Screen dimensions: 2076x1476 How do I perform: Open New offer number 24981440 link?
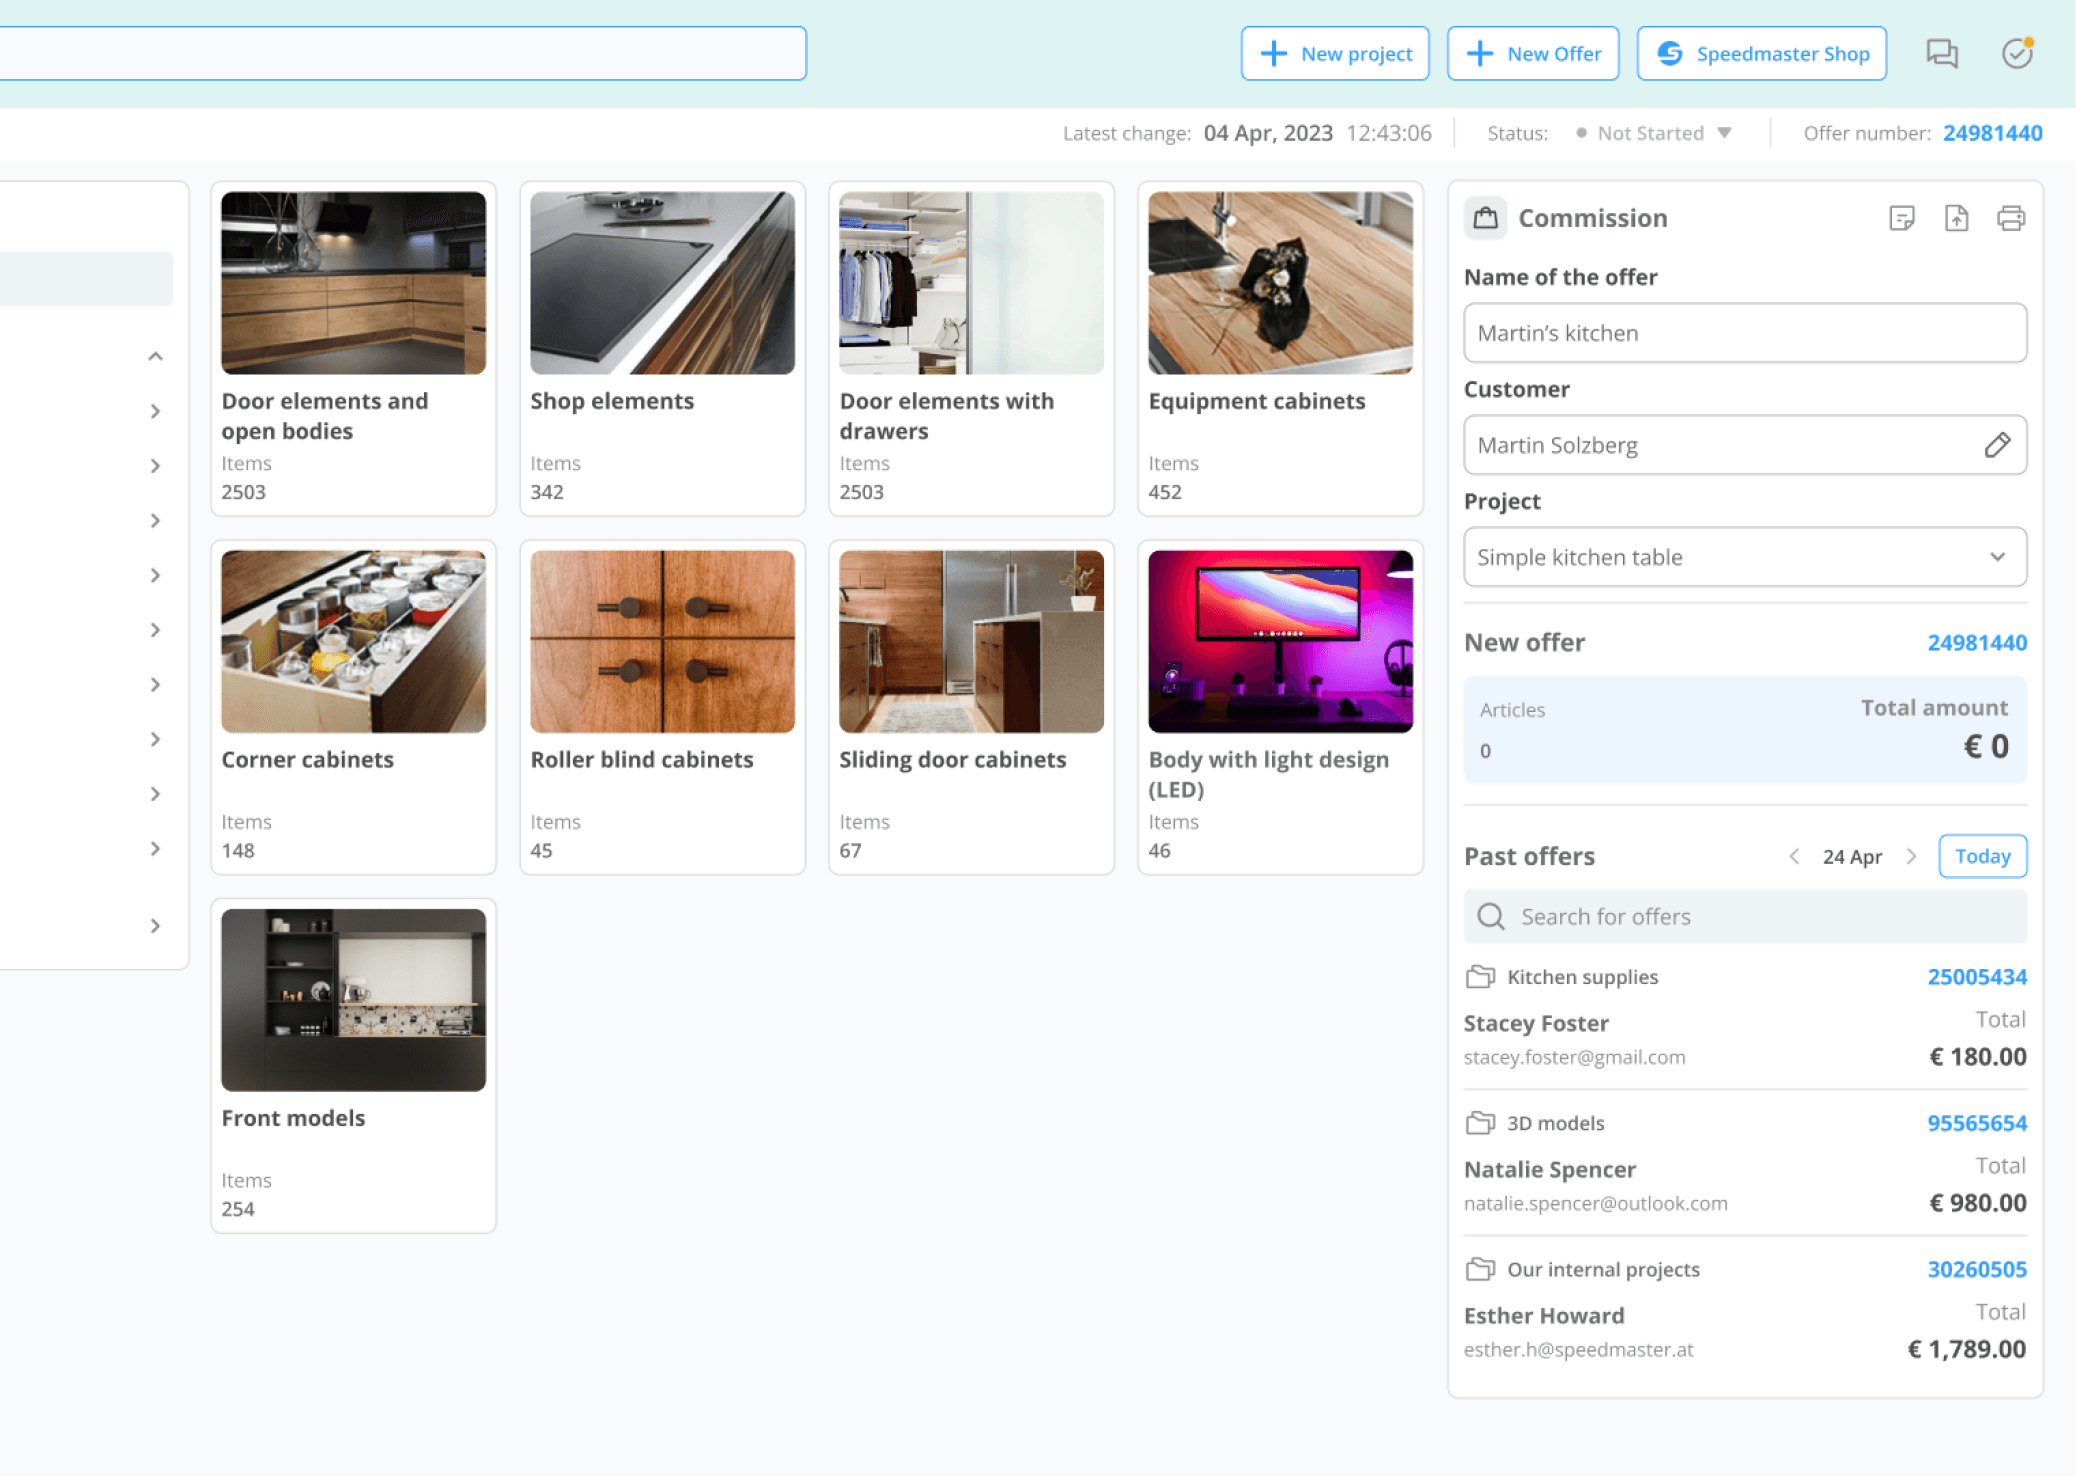pos(1977,643)
